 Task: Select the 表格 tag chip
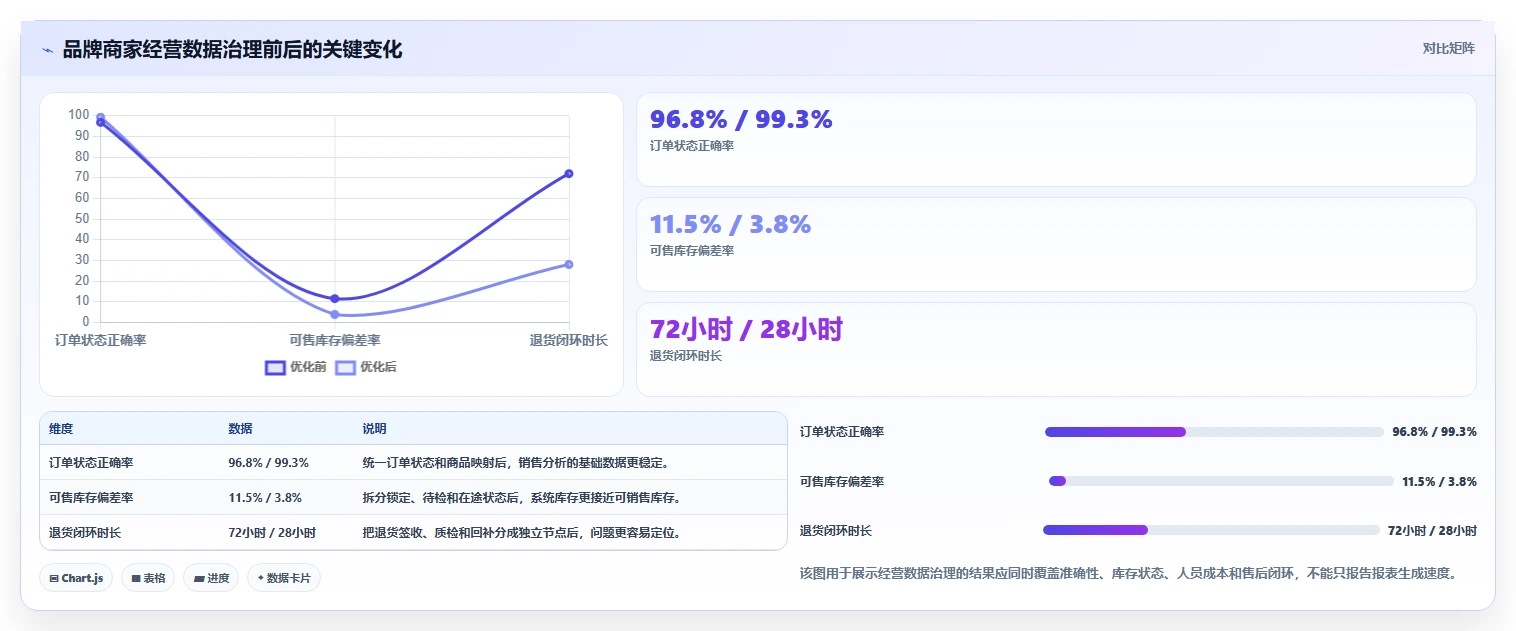[x=148, y=578]
